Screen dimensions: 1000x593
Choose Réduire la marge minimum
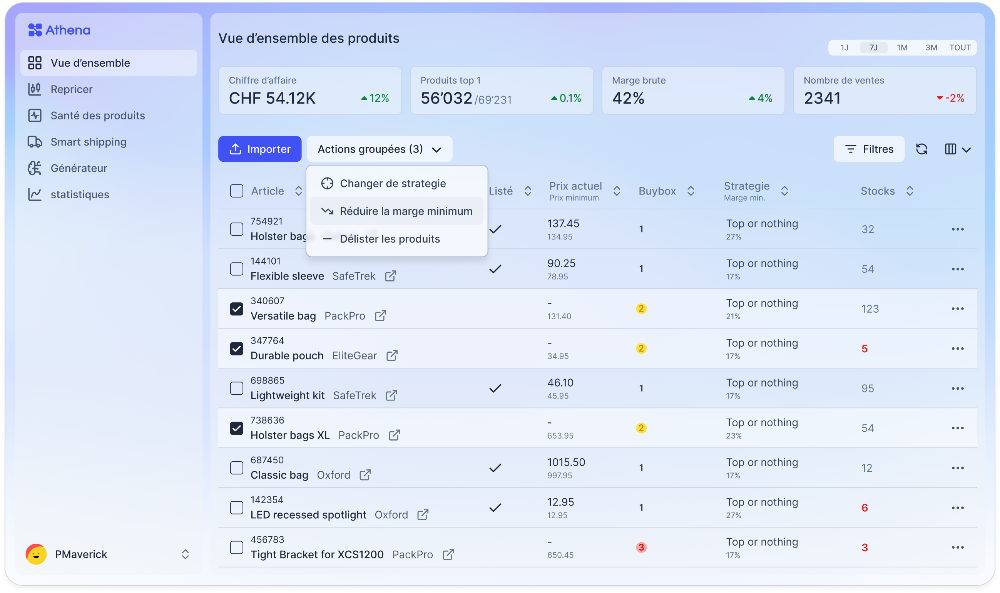[x=397, y=211]
